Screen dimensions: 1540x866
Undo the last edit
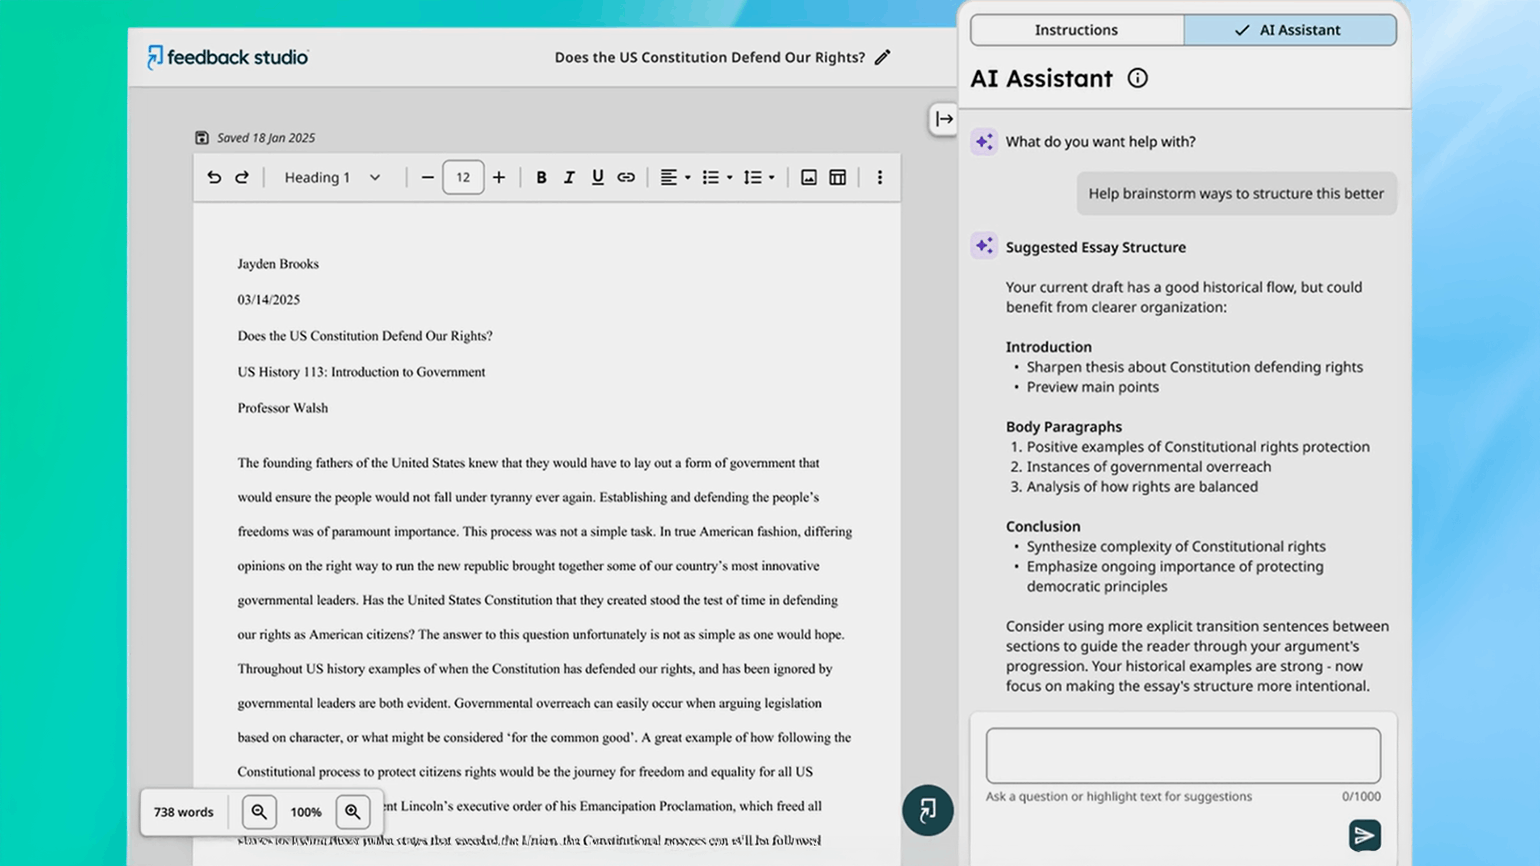pos(214,177)
